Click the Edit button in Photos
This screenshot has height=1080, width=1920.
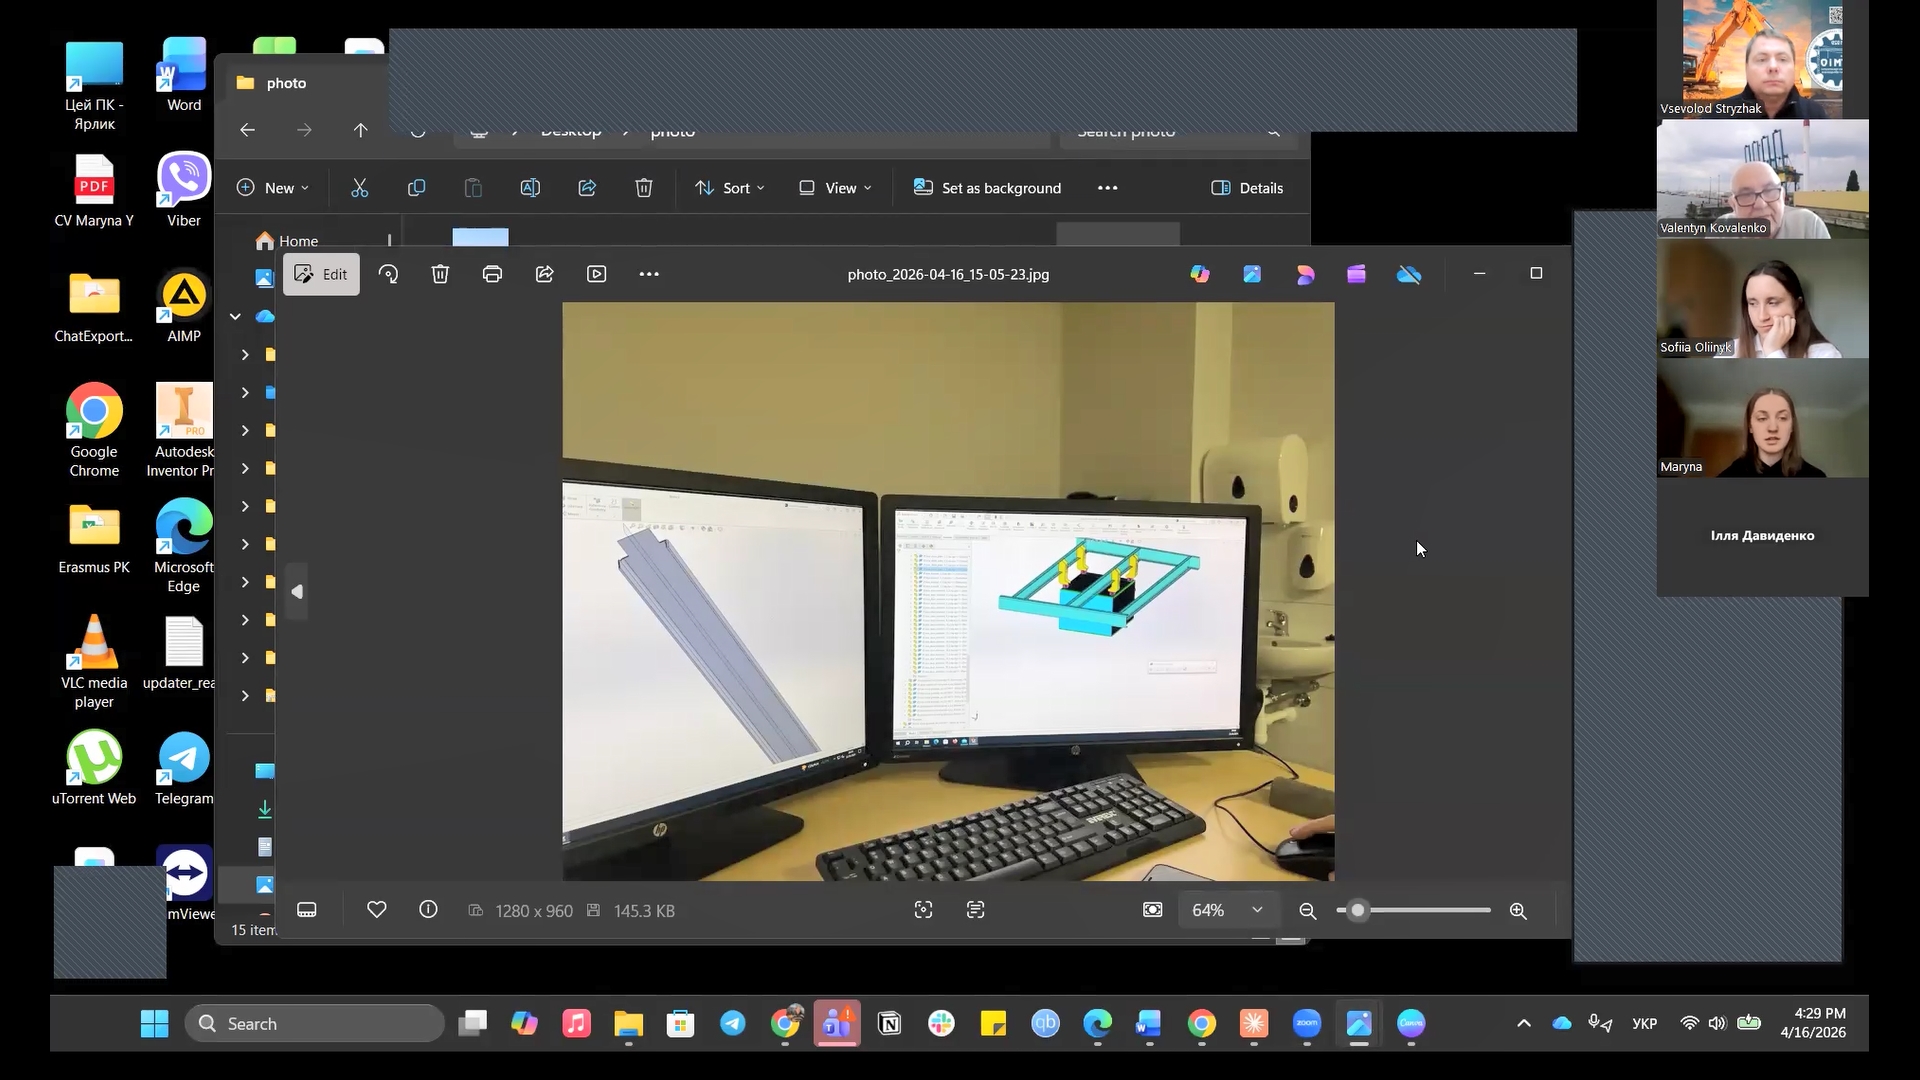point(321,274)
